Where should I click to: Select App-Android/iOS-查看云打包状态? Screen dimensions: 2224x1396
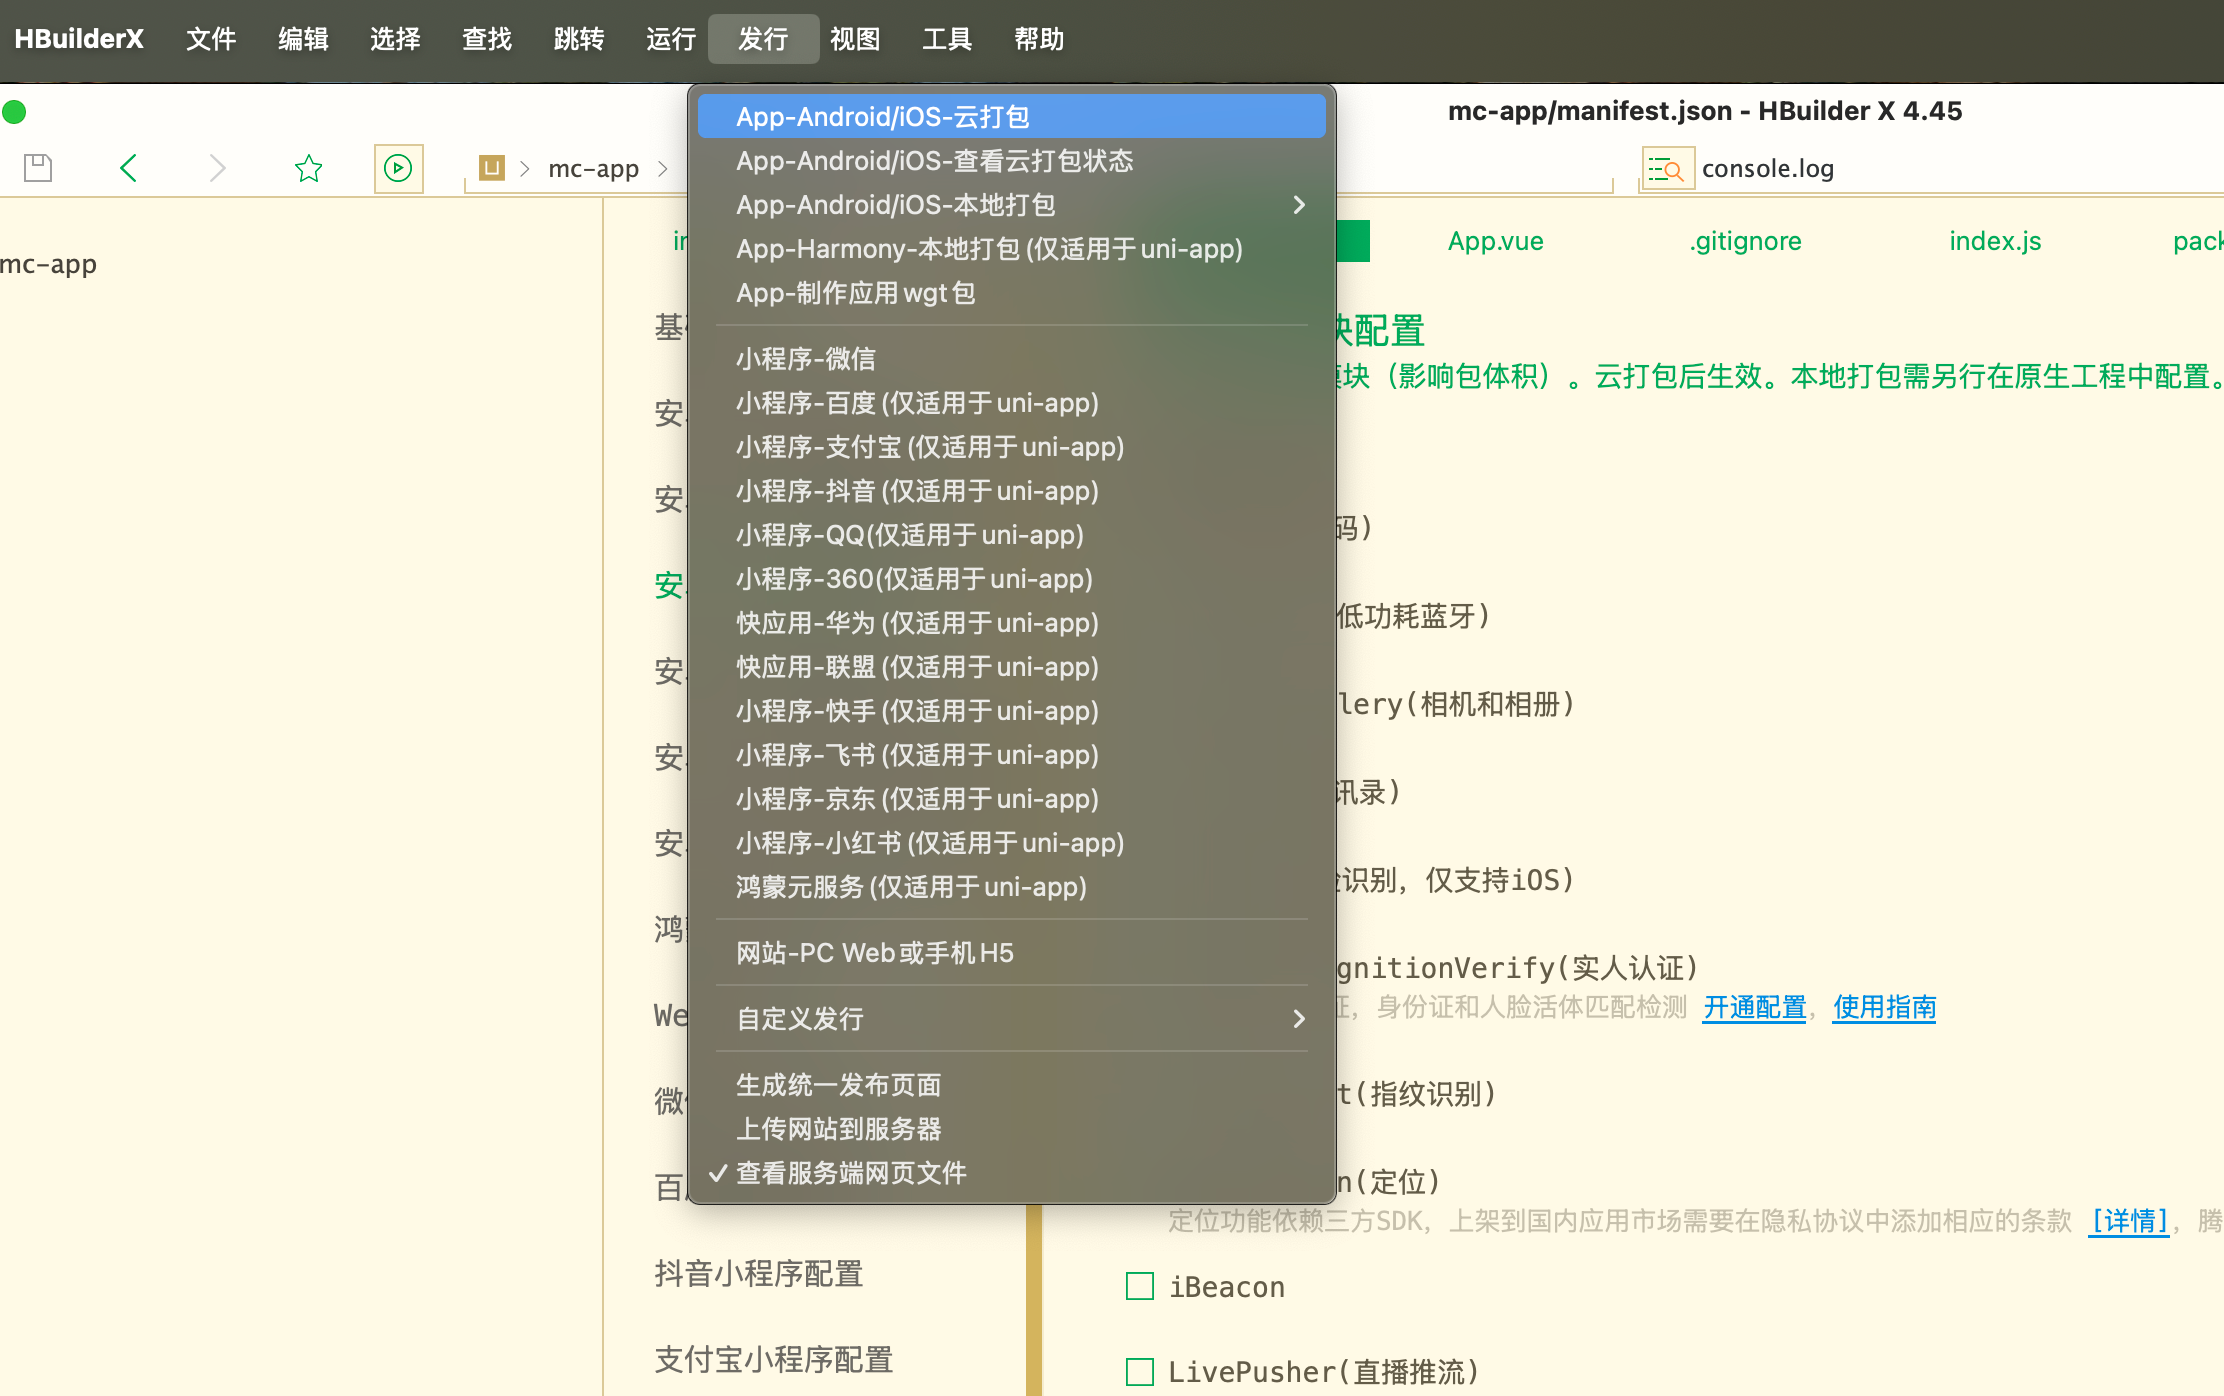tap(1011, 161)
